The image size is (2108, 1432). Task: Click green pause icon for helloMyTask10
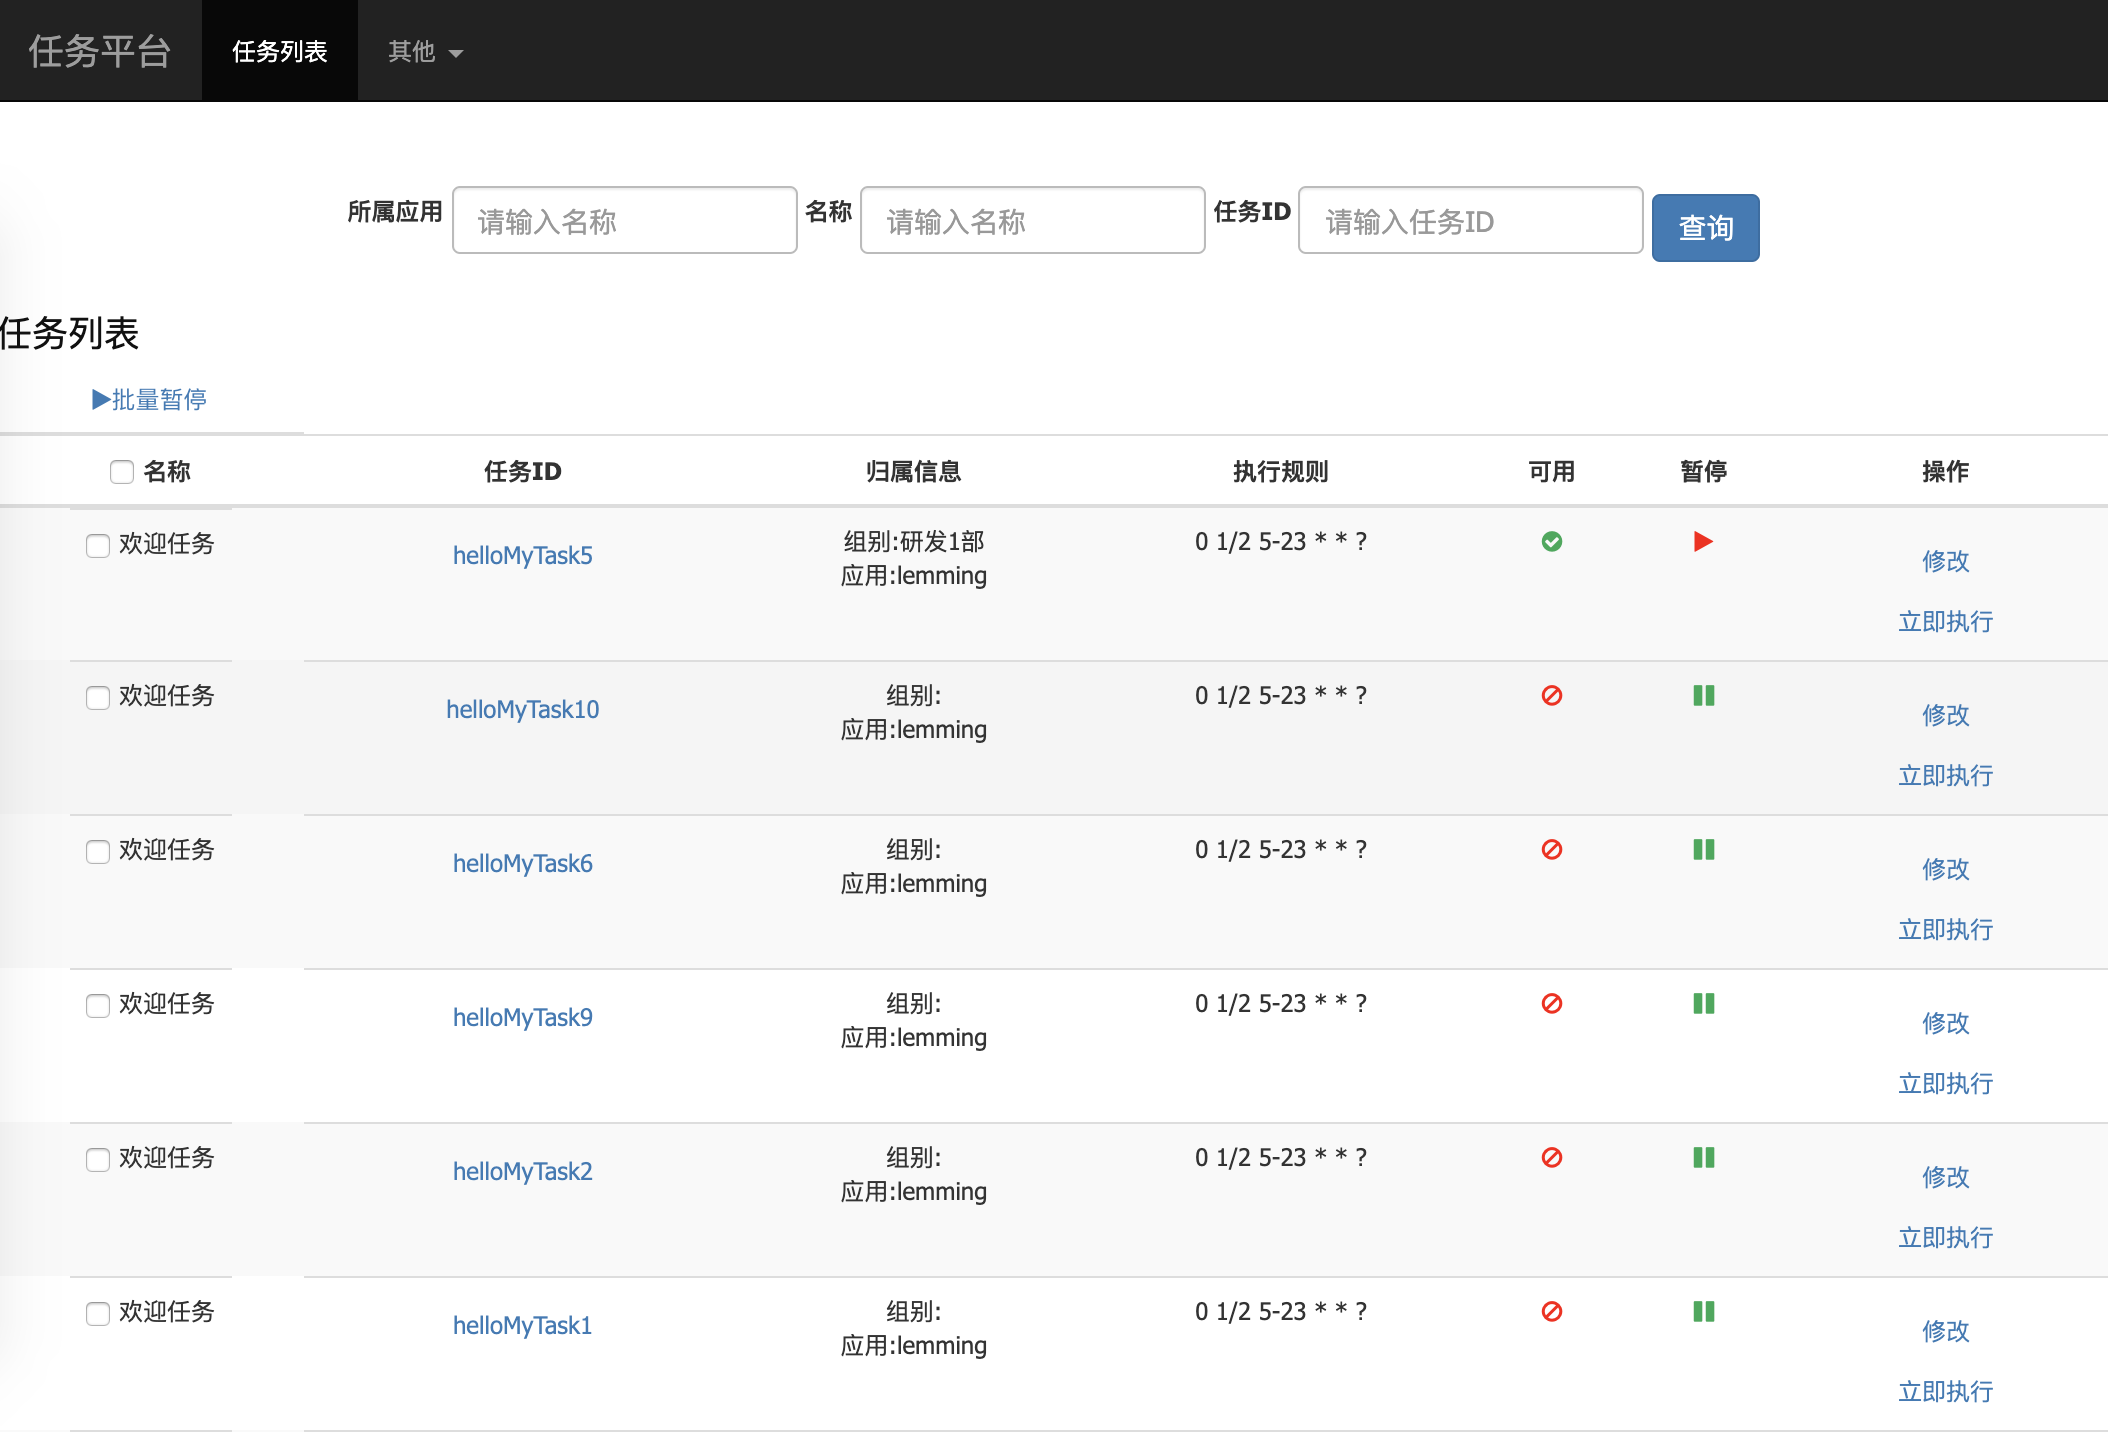(1703, 696)
